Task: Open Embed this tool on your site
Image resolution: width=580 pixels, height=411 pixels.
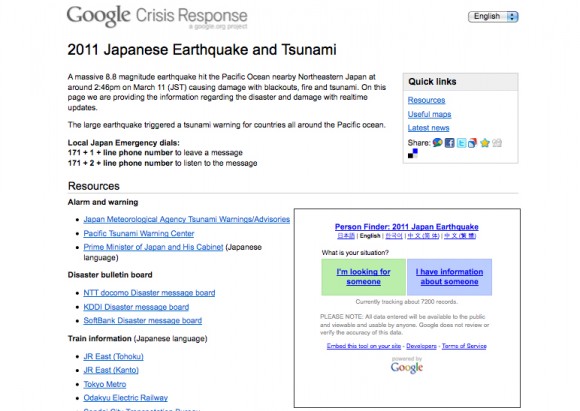Action: (x=364, y=346)
